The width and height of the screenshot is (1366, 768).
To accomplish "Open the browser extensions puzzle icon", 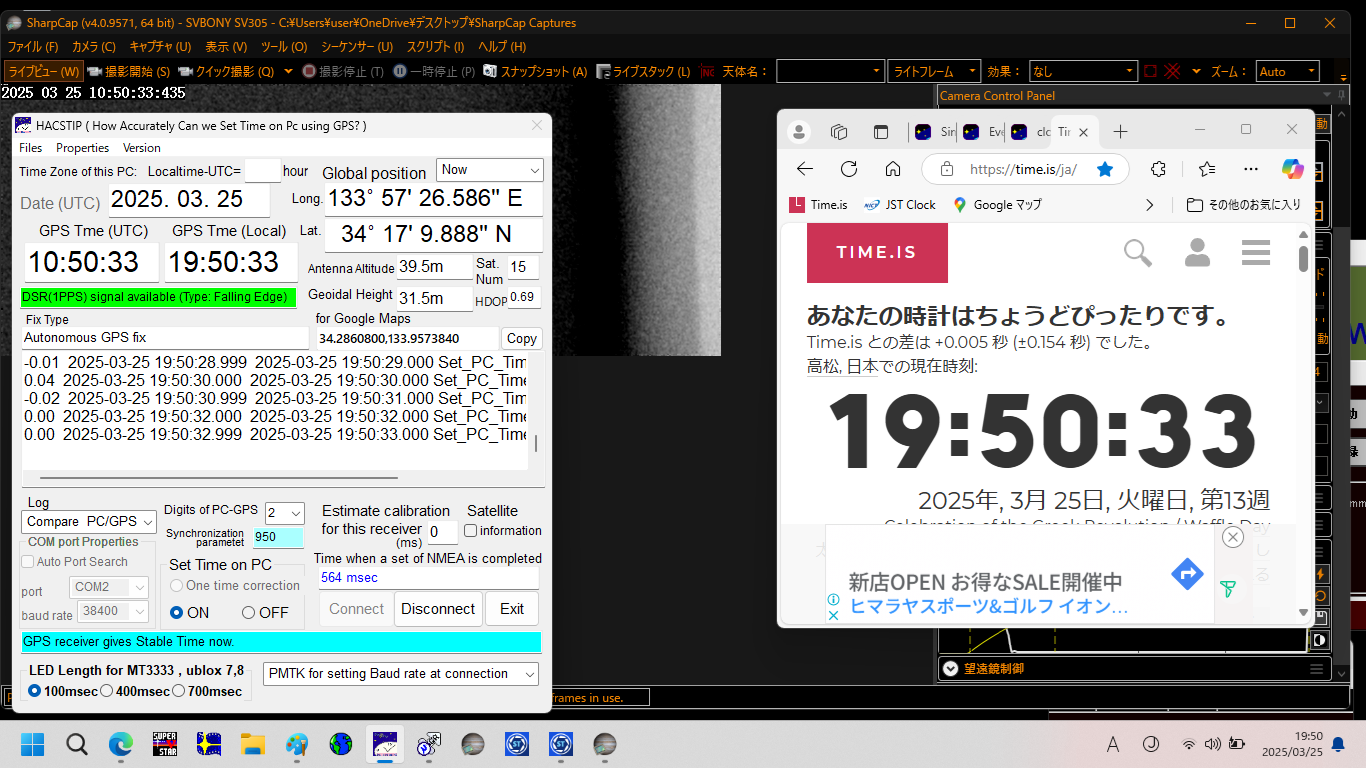I will [x=1159, y=169].
